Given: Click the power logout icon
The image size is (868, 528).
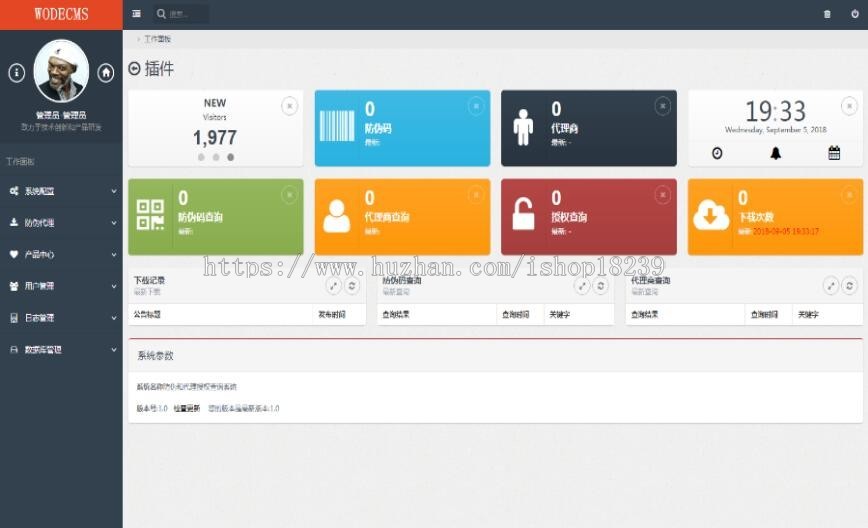Looking at the screenshot, I should [855, 14].
